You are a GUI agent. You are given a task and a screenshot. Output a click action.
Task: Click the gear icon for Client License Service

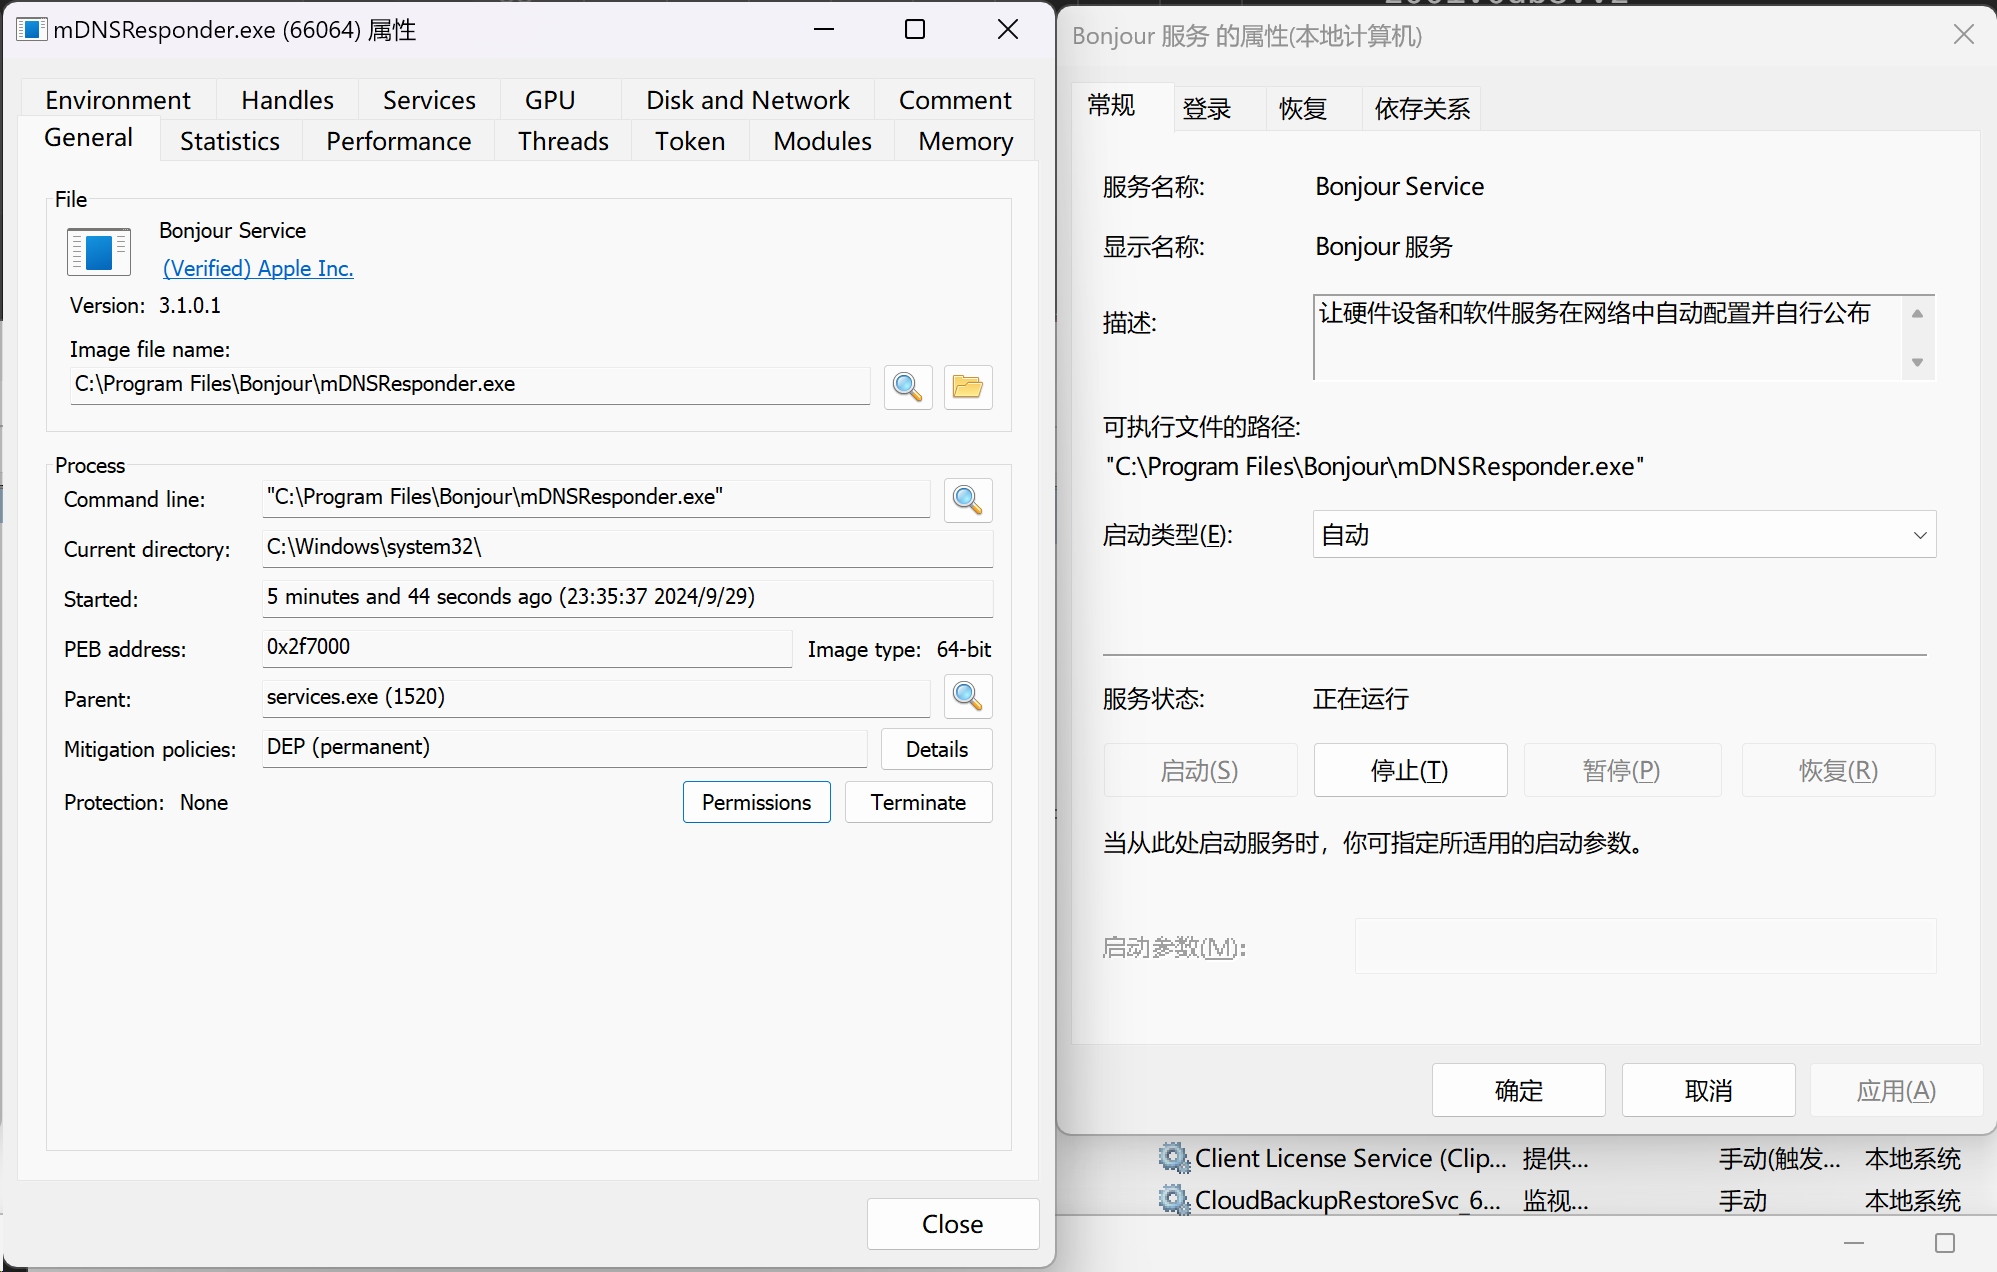[1173, 1158]
